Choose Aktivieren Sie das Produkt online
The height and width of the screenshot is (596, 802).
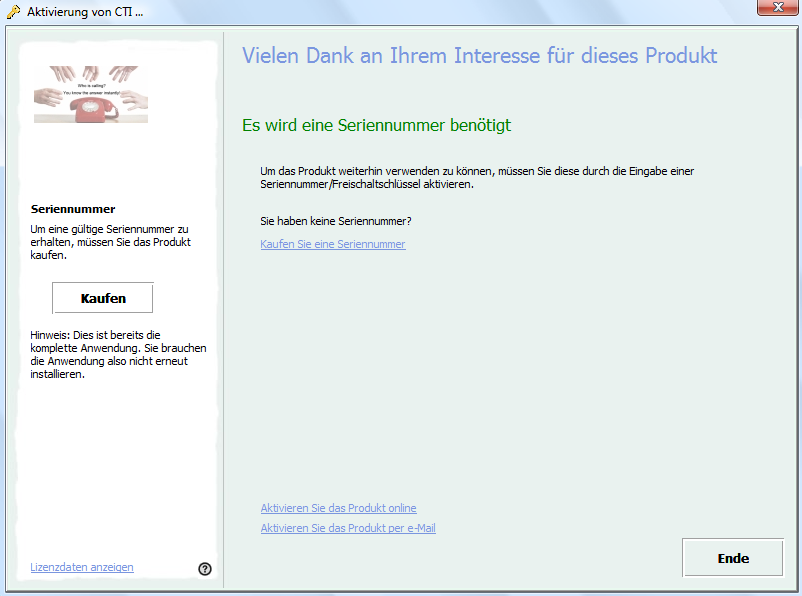tap(338, 508)
